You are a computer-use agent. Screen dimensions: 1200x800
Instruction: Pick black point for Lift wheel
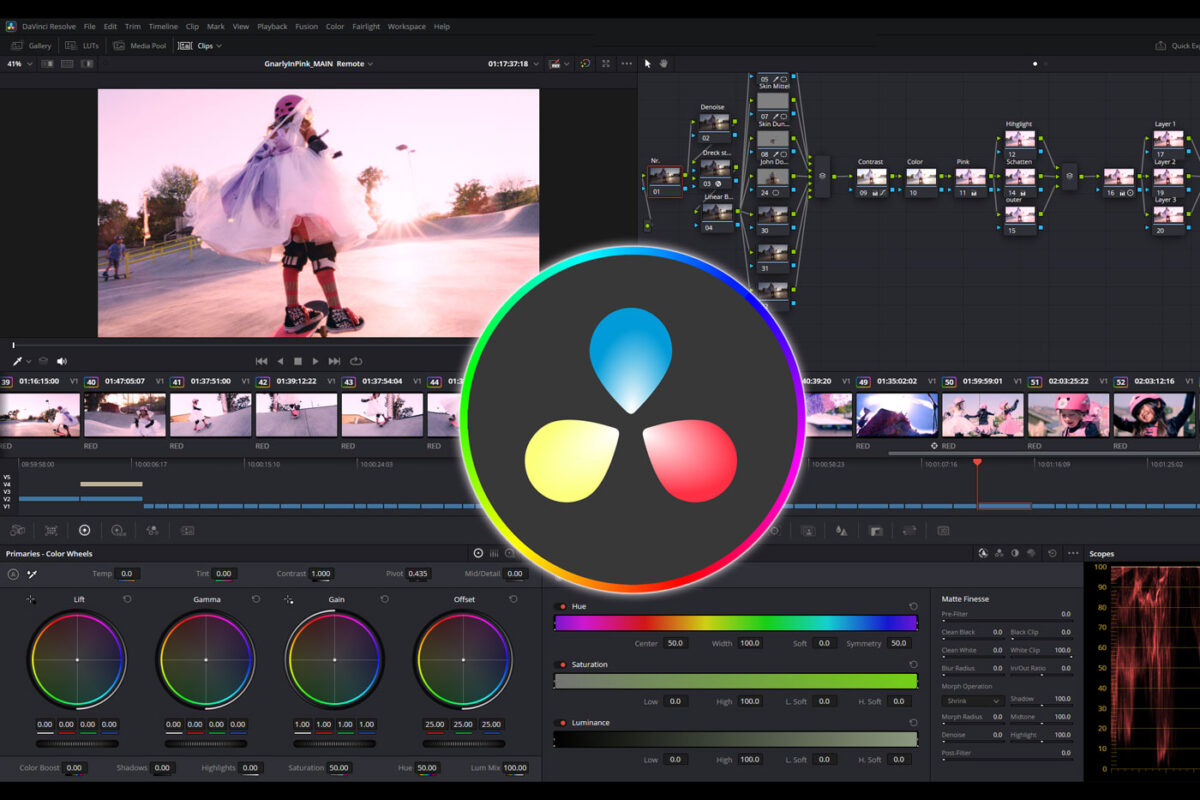point(31,599)
